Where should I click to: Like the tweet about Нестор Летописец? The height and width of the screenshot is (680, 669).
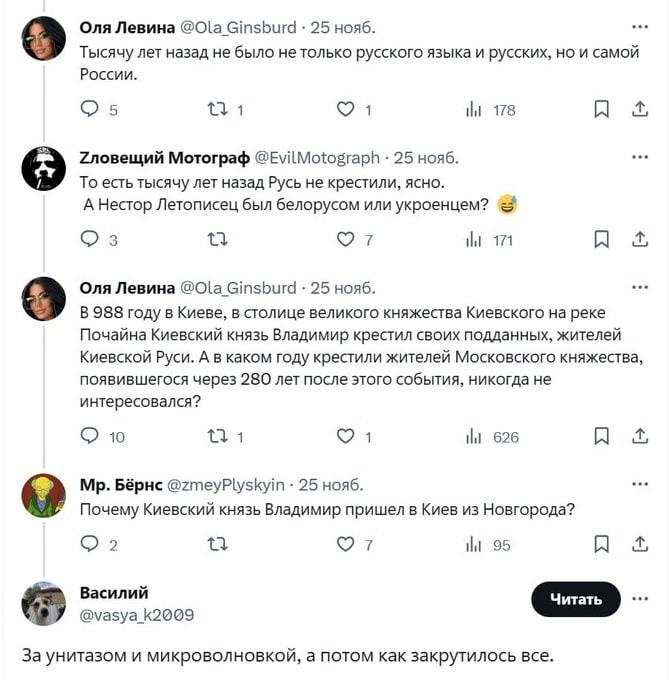pyautogui.click(x=346, y=239)
